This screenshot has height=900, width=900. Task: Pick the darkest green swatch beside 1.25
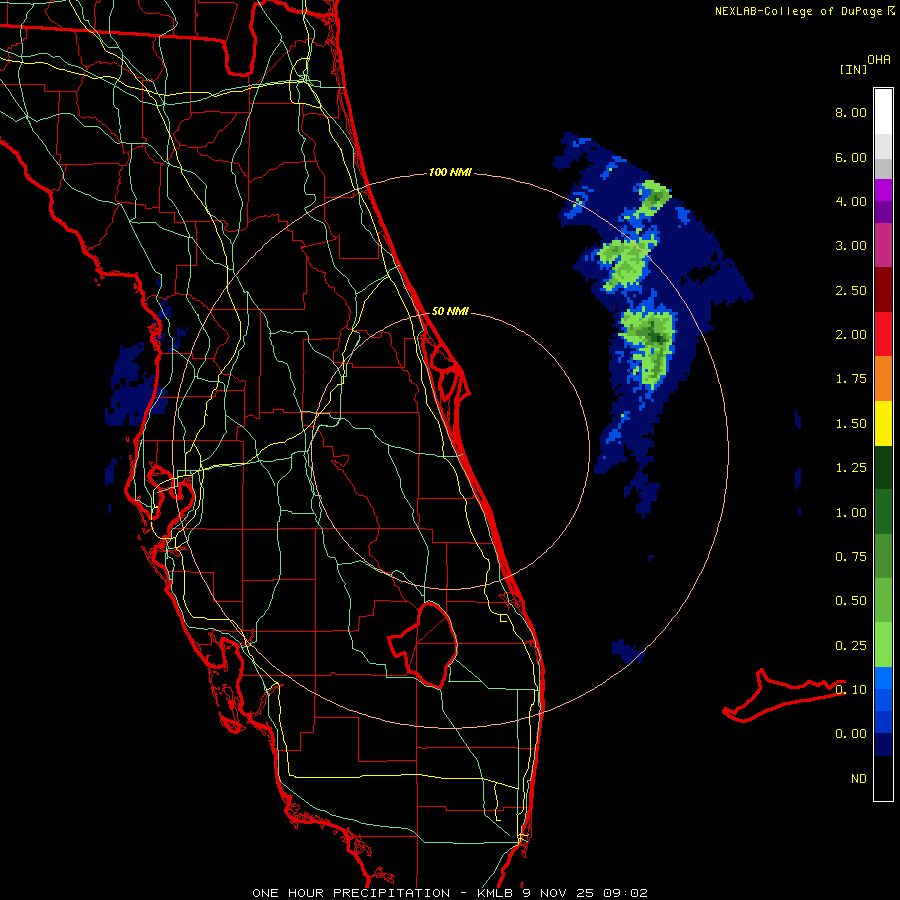coord(883,467)
